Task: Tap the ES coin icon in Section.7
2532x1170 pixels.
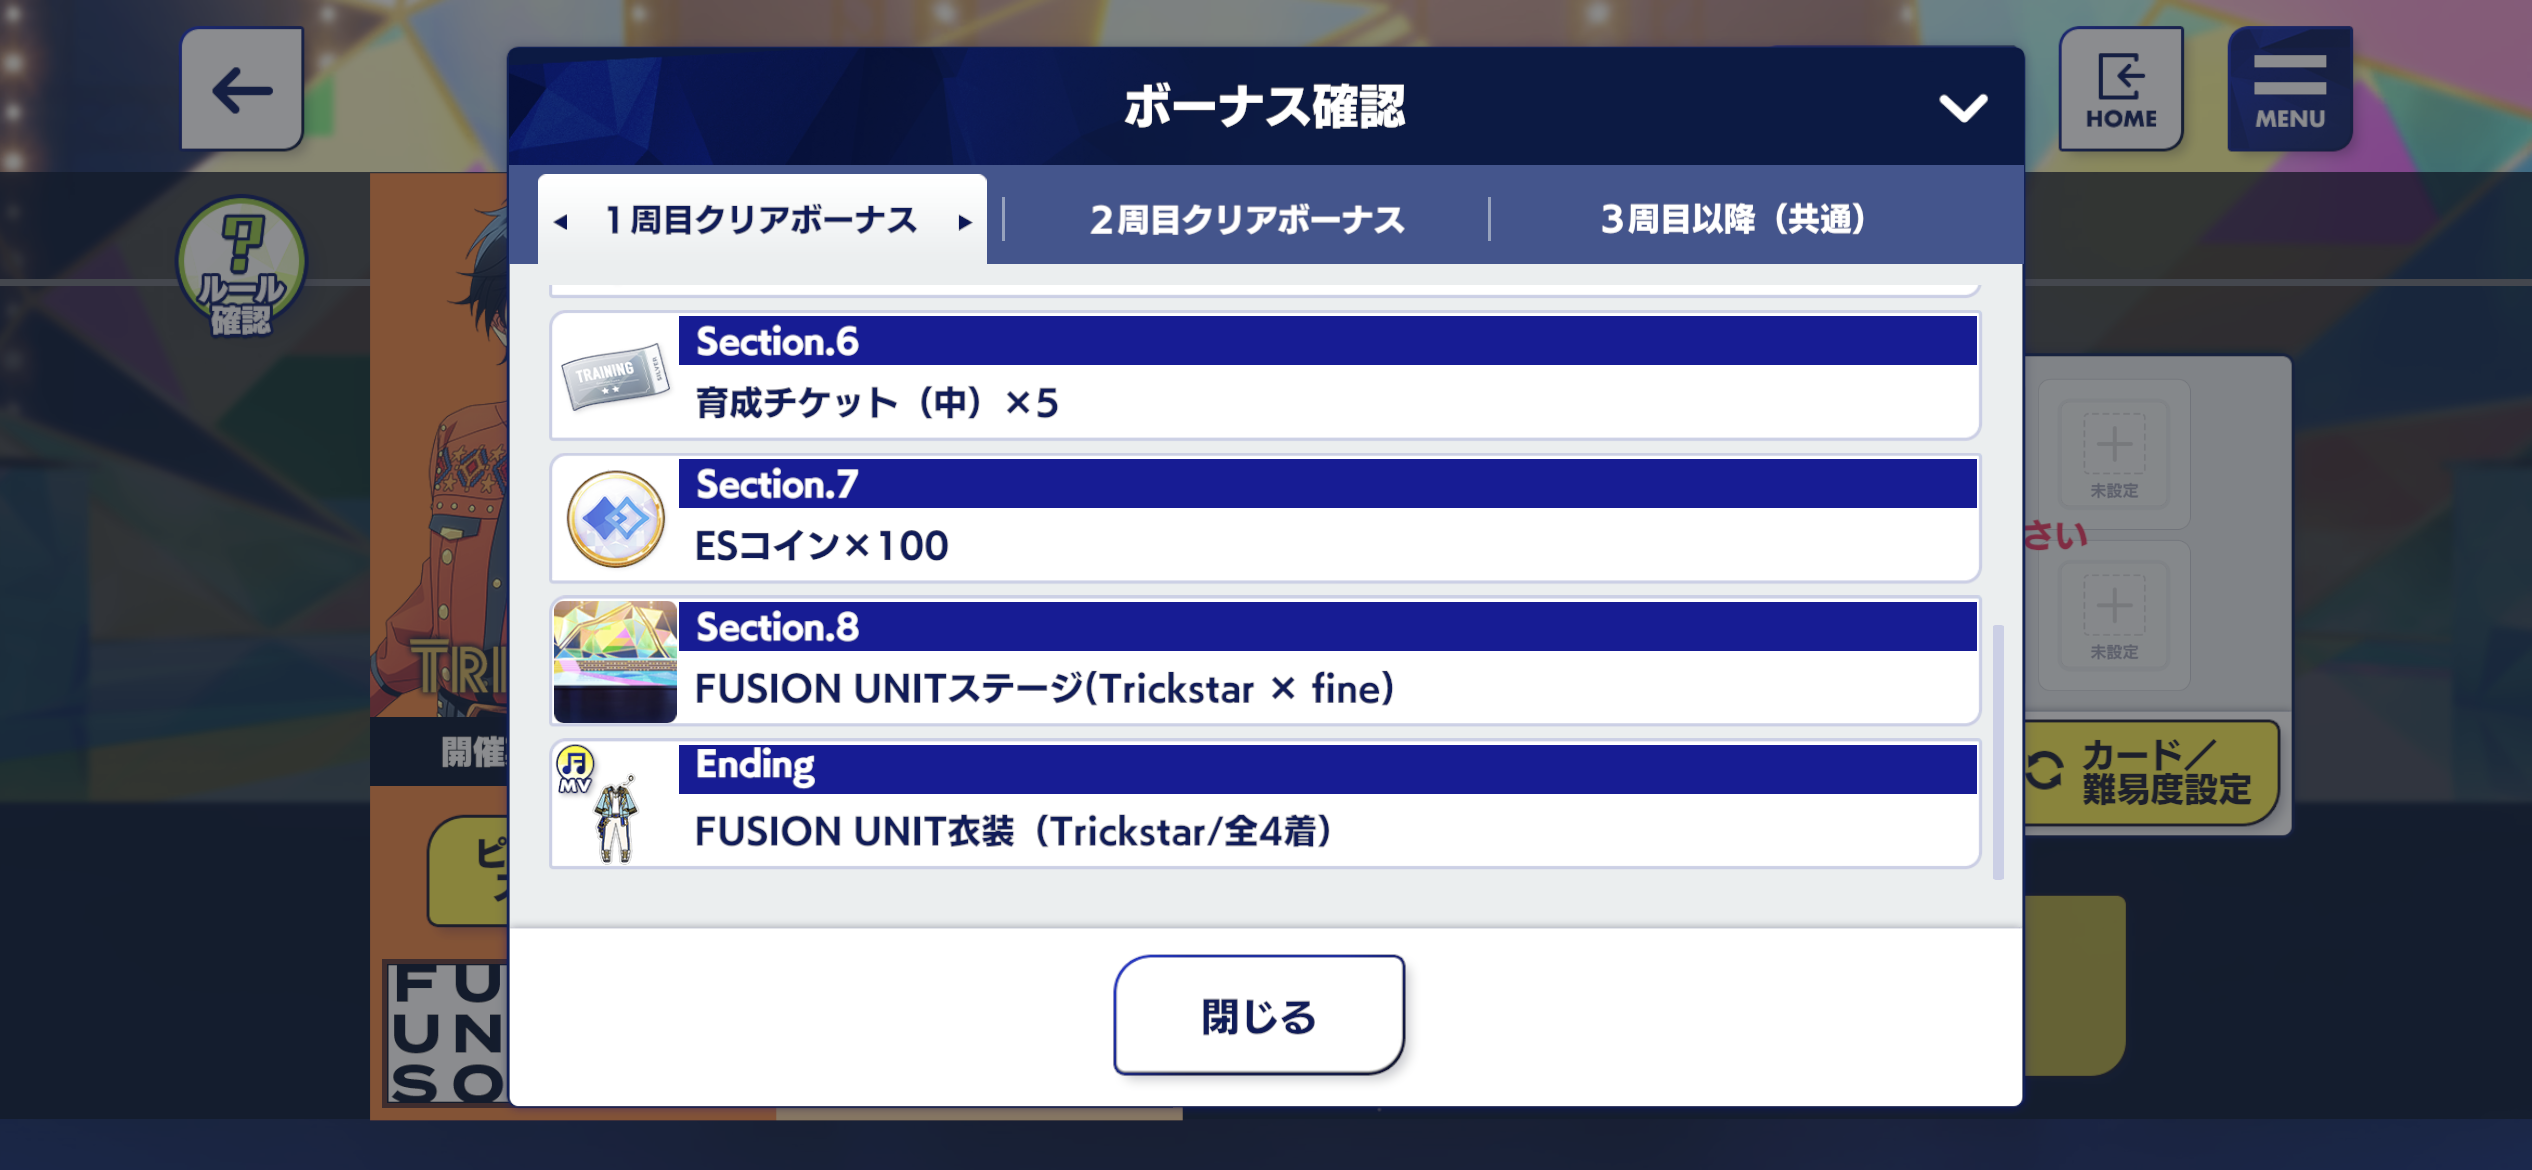Action: pos(616,519)
